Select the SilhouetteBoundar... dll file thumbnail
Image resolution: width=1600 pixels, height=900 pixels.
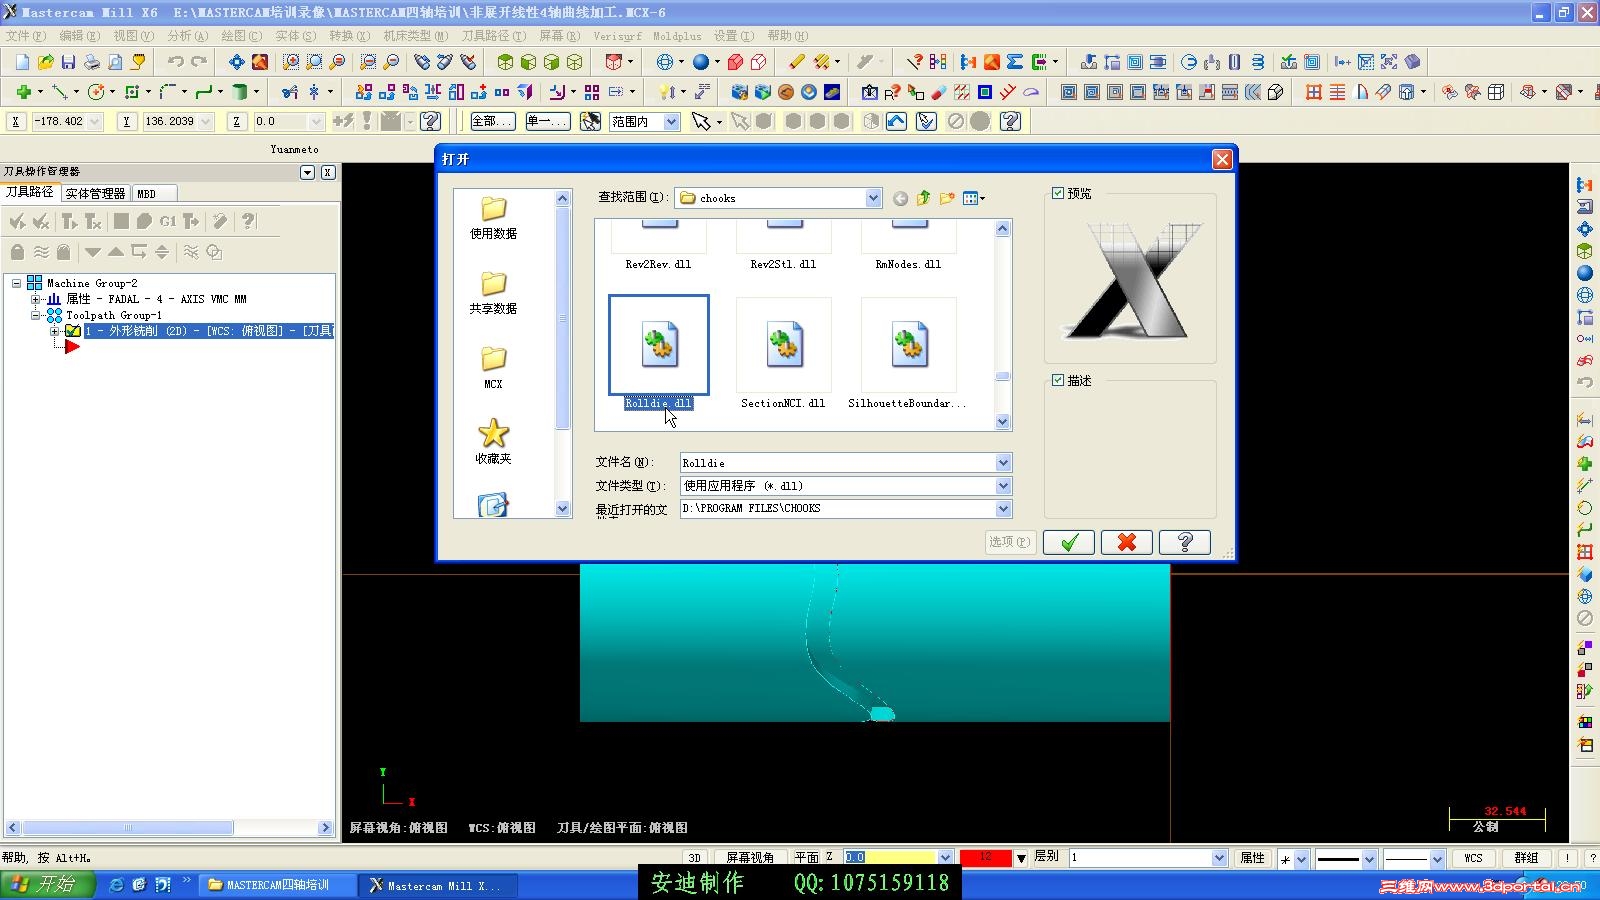pos(908,345)
